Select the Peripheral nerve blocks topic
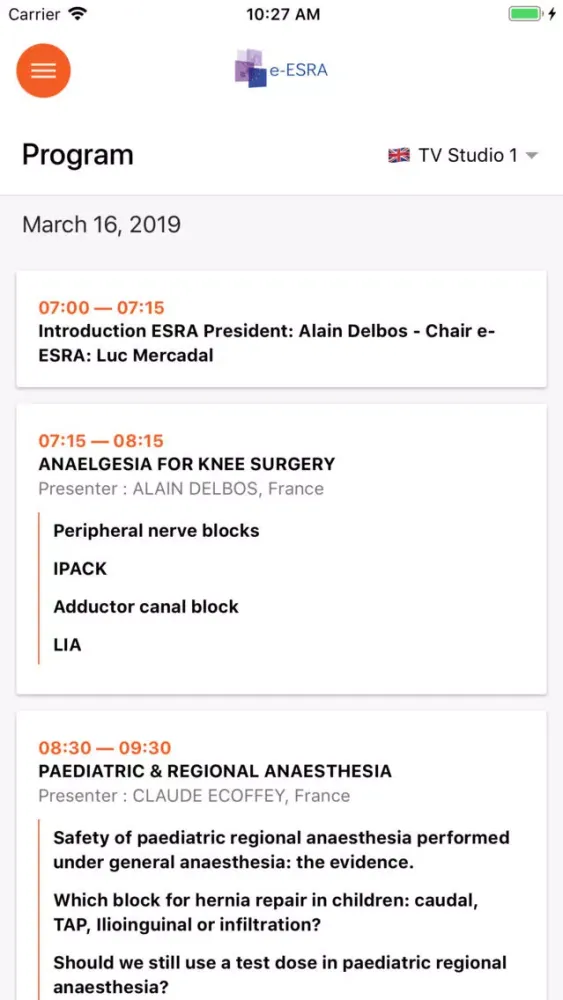This screenshot has height=1000, width=563. [156, 531]
